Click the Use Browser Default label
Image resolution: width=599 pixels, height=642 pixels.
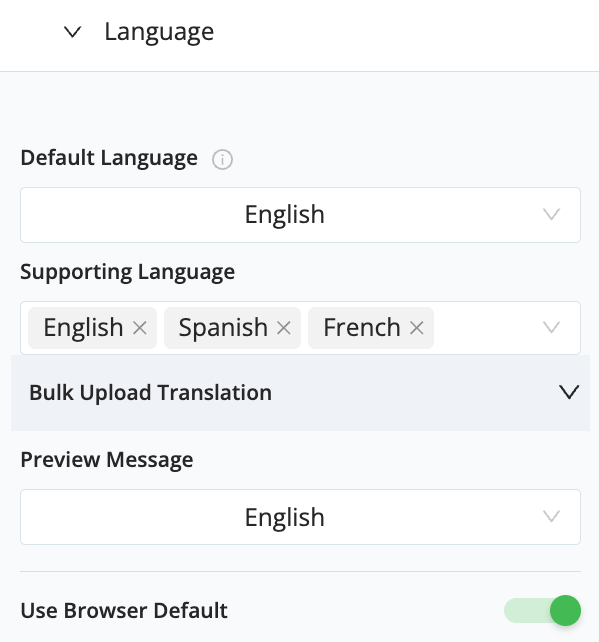coord(124,610)
